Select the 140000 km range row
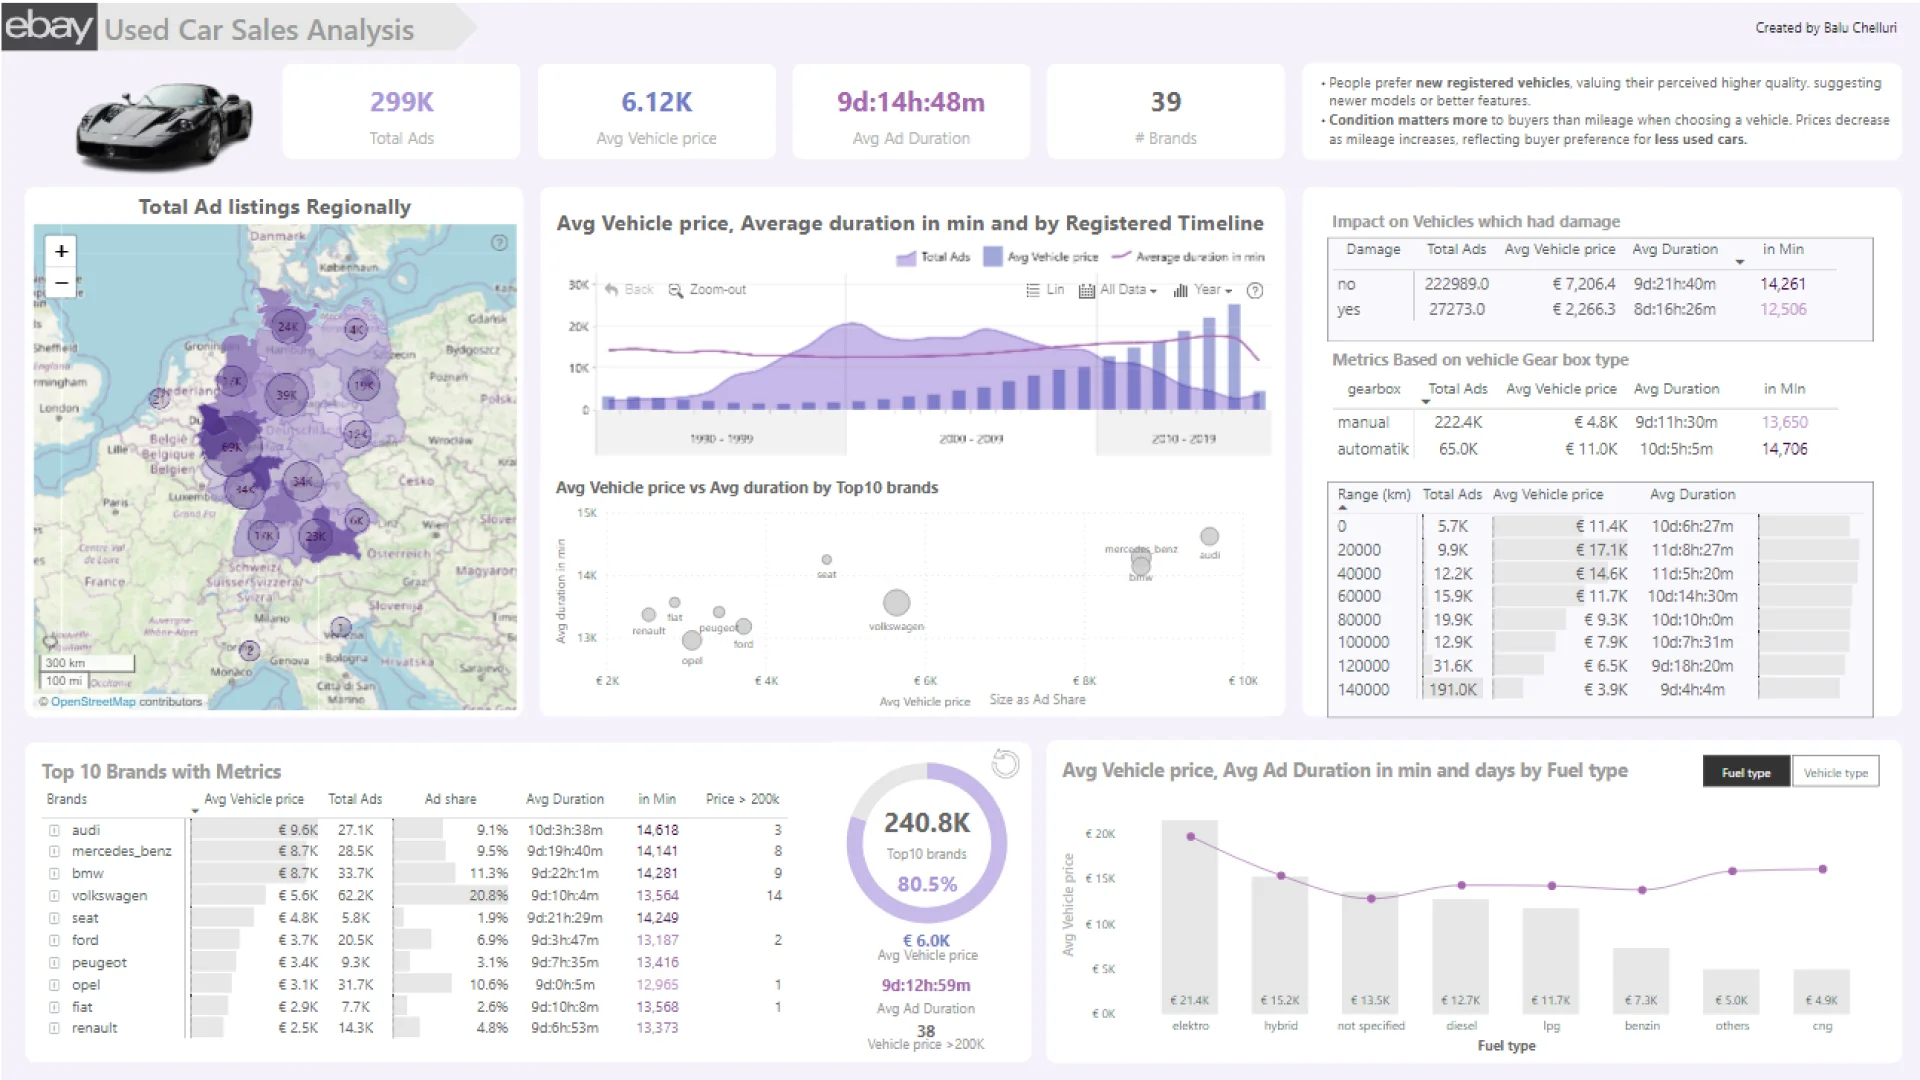 pyautogui.click(x=1597, y=690)
